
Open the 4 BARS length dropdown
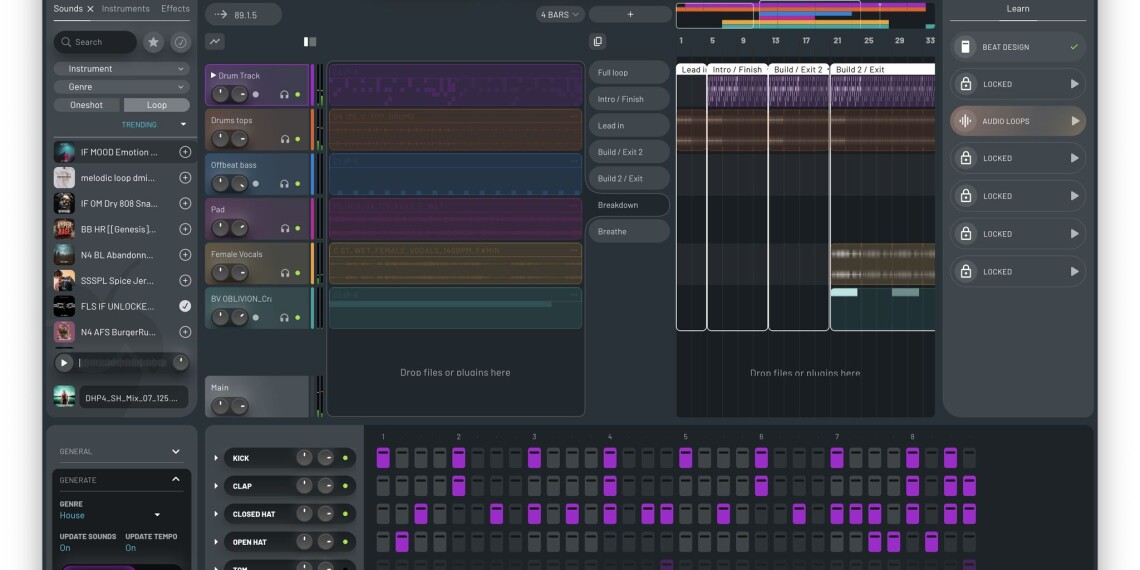(x=560, y=14)
